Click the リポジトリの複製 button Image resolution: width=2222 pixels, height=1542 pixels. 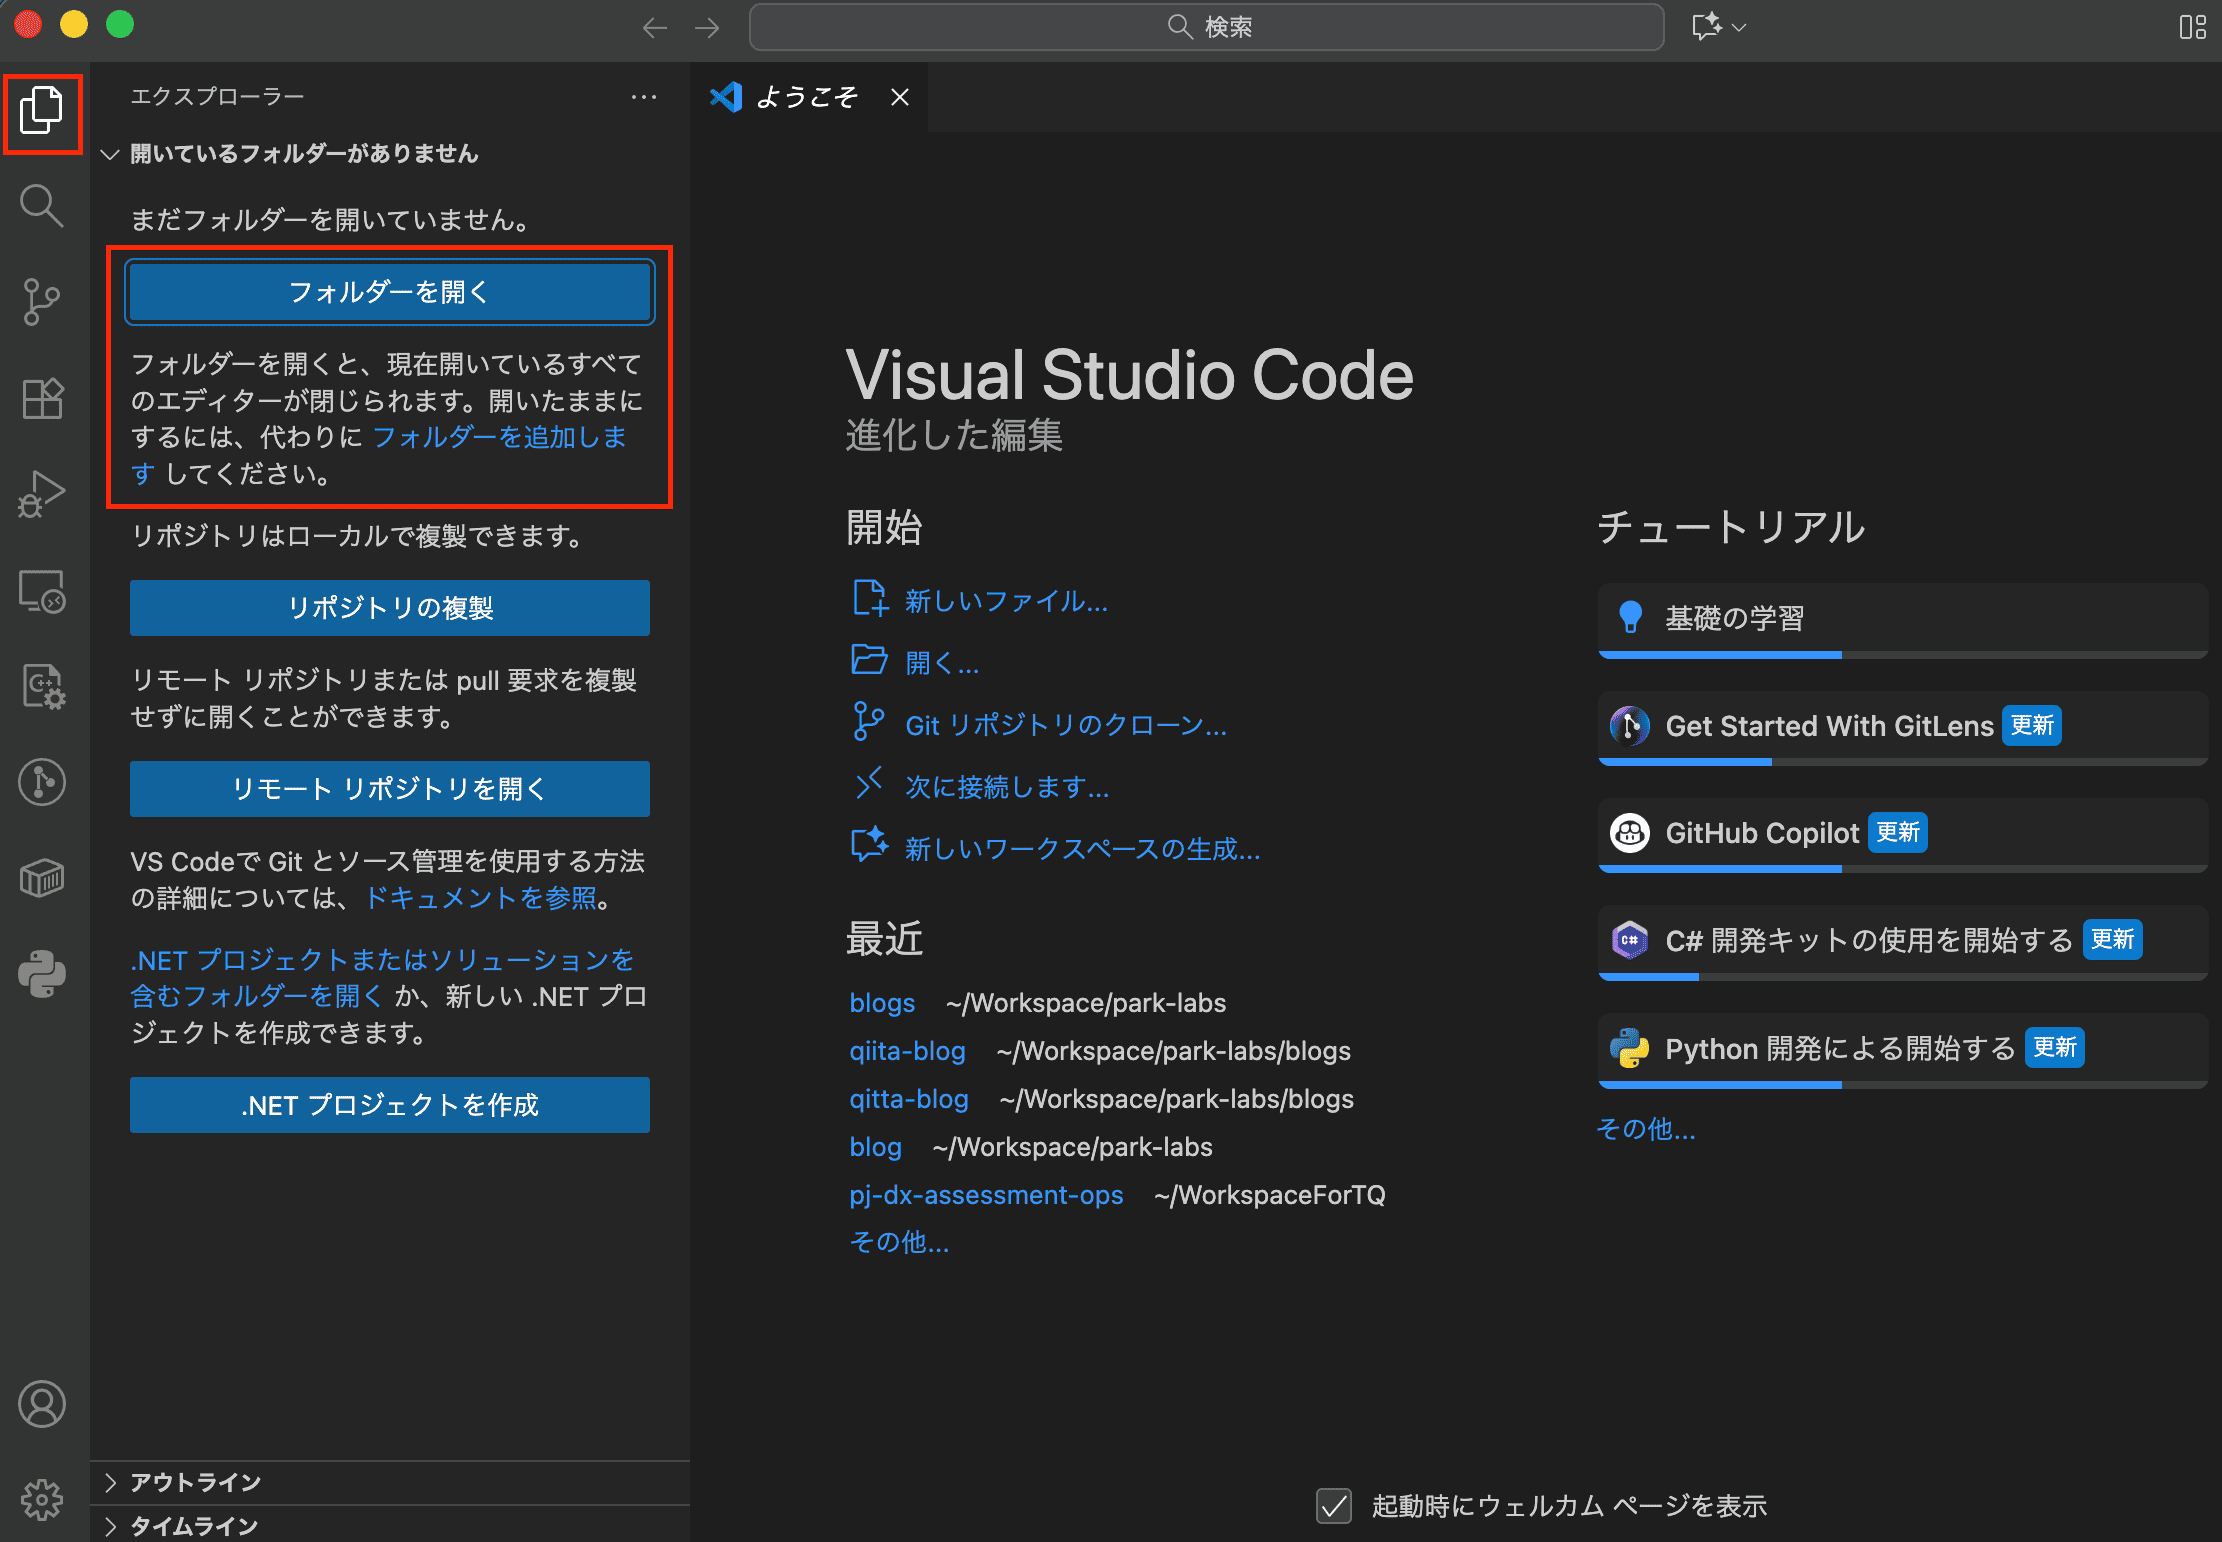point(389,608)
